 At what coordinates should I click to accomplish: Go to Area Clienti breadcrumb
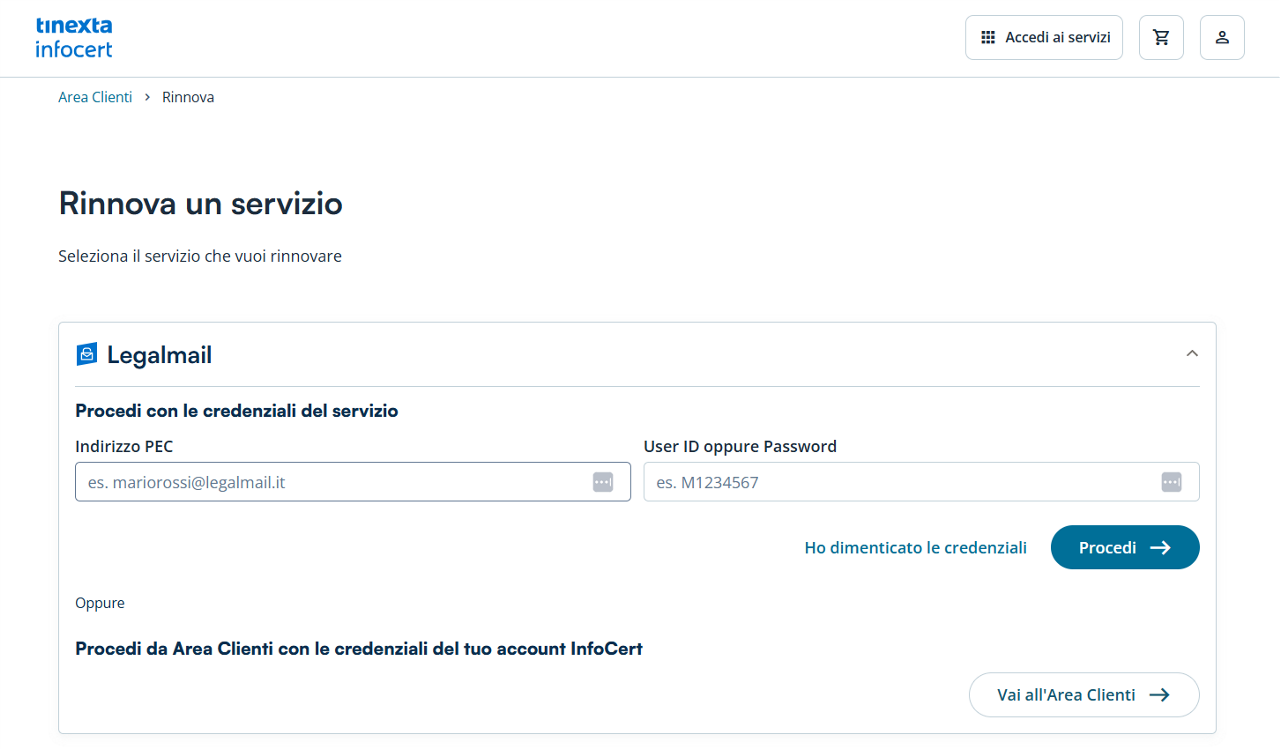click(x=95, y=97)
